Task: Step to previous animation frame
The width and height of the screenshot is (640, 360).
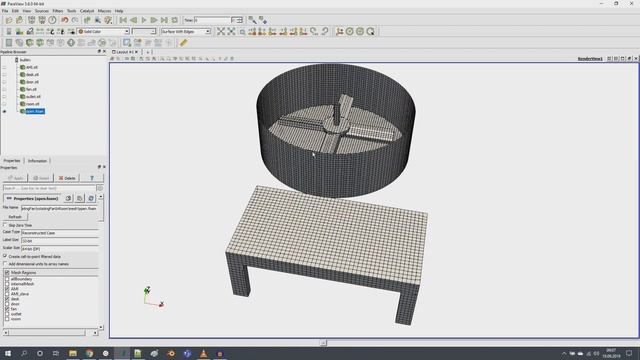Action: (x=133, y=20)
